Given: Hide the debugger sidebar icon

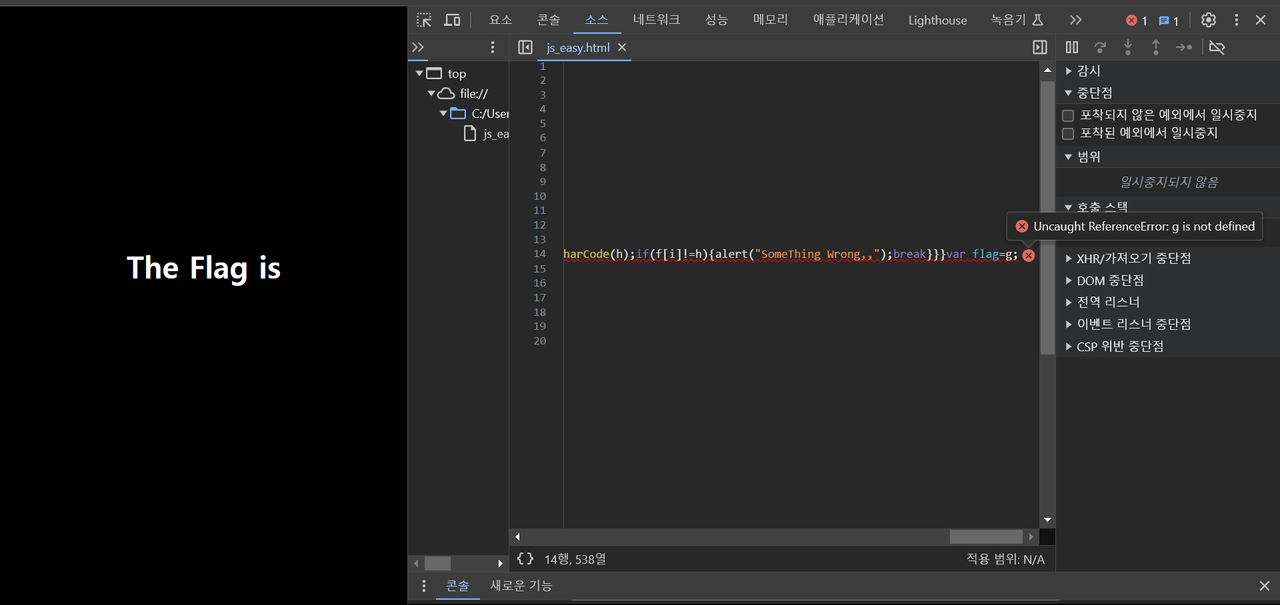Looking at the screenshot, I should pyautogui.click(x=1040, y=47).
